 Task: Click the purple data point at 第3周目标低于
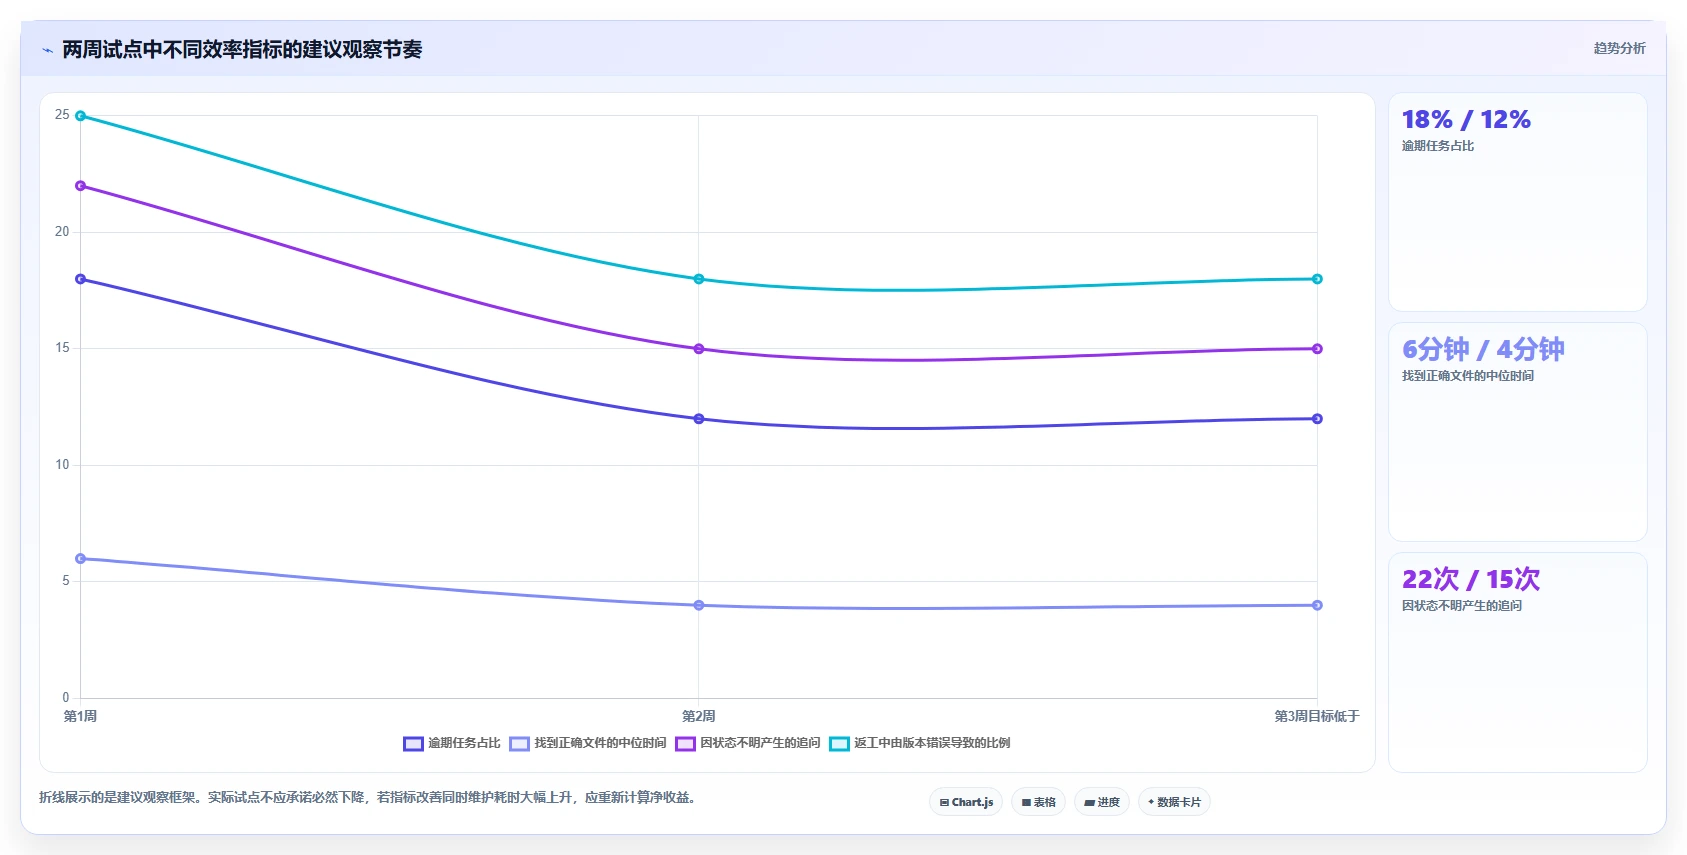1317,349
